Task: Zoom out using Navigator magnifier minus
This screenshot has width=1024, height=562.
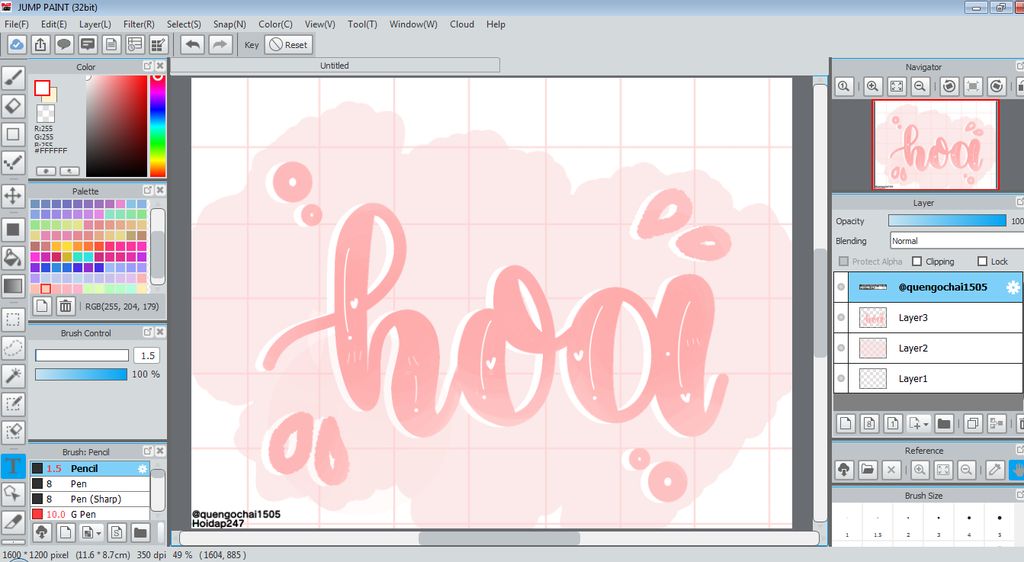Action: [x=920, y=86]
